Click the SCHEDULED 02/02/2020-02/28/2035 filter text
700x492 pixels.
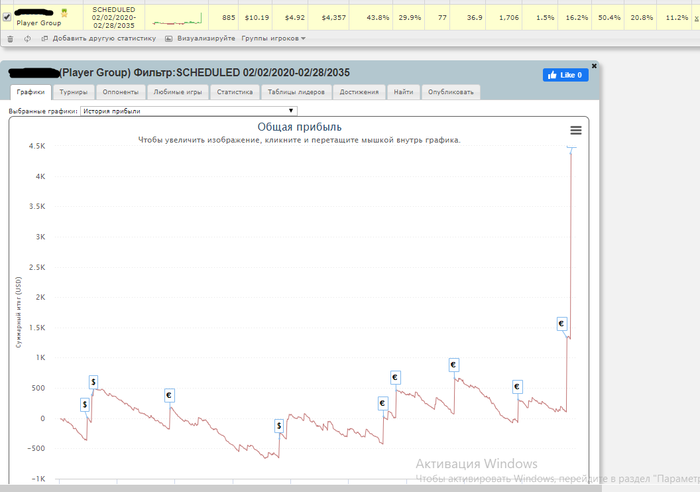[x=114, y=17]
